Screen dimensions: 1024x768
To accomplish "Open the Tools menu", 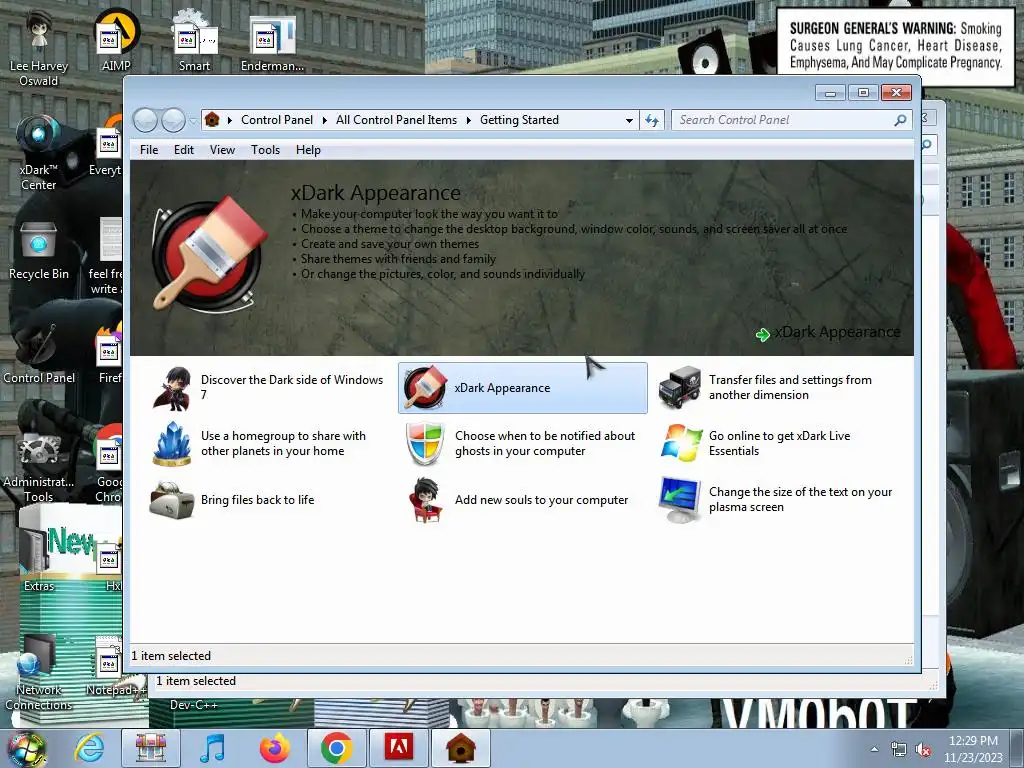I will pyautogui.click(x=265, y=150).
